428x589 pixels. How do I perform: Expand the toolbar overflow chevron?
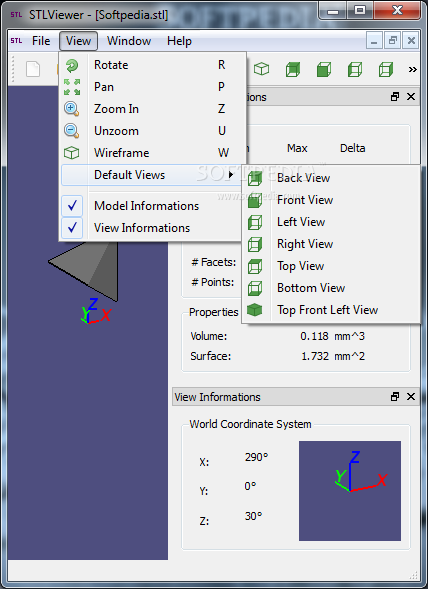412,69
